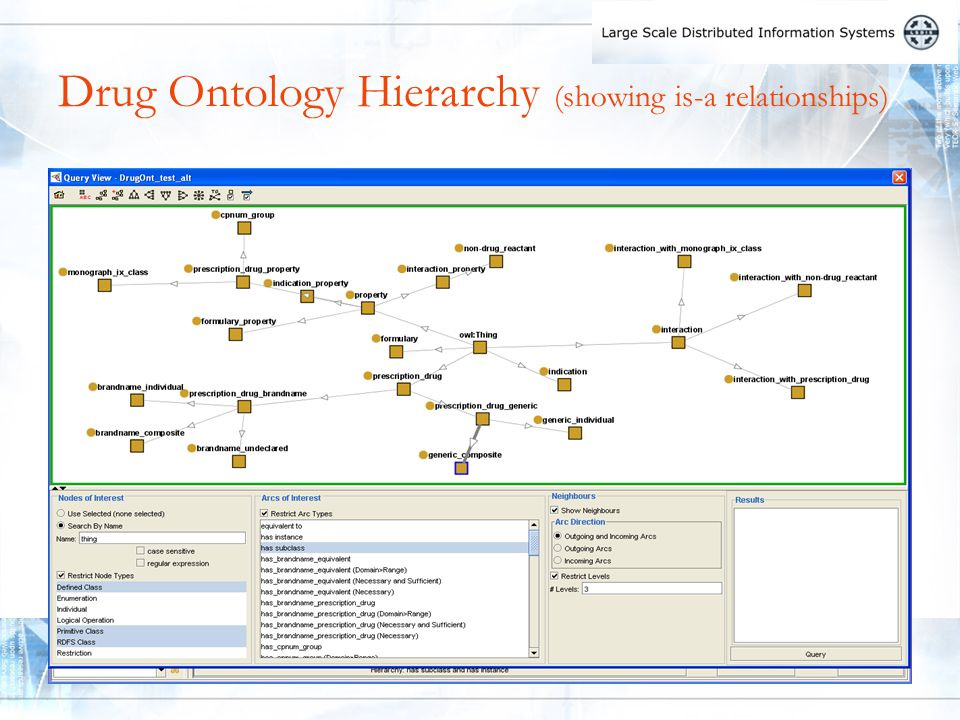Select the upward-pointing tree layout icon

pos(133,195)
